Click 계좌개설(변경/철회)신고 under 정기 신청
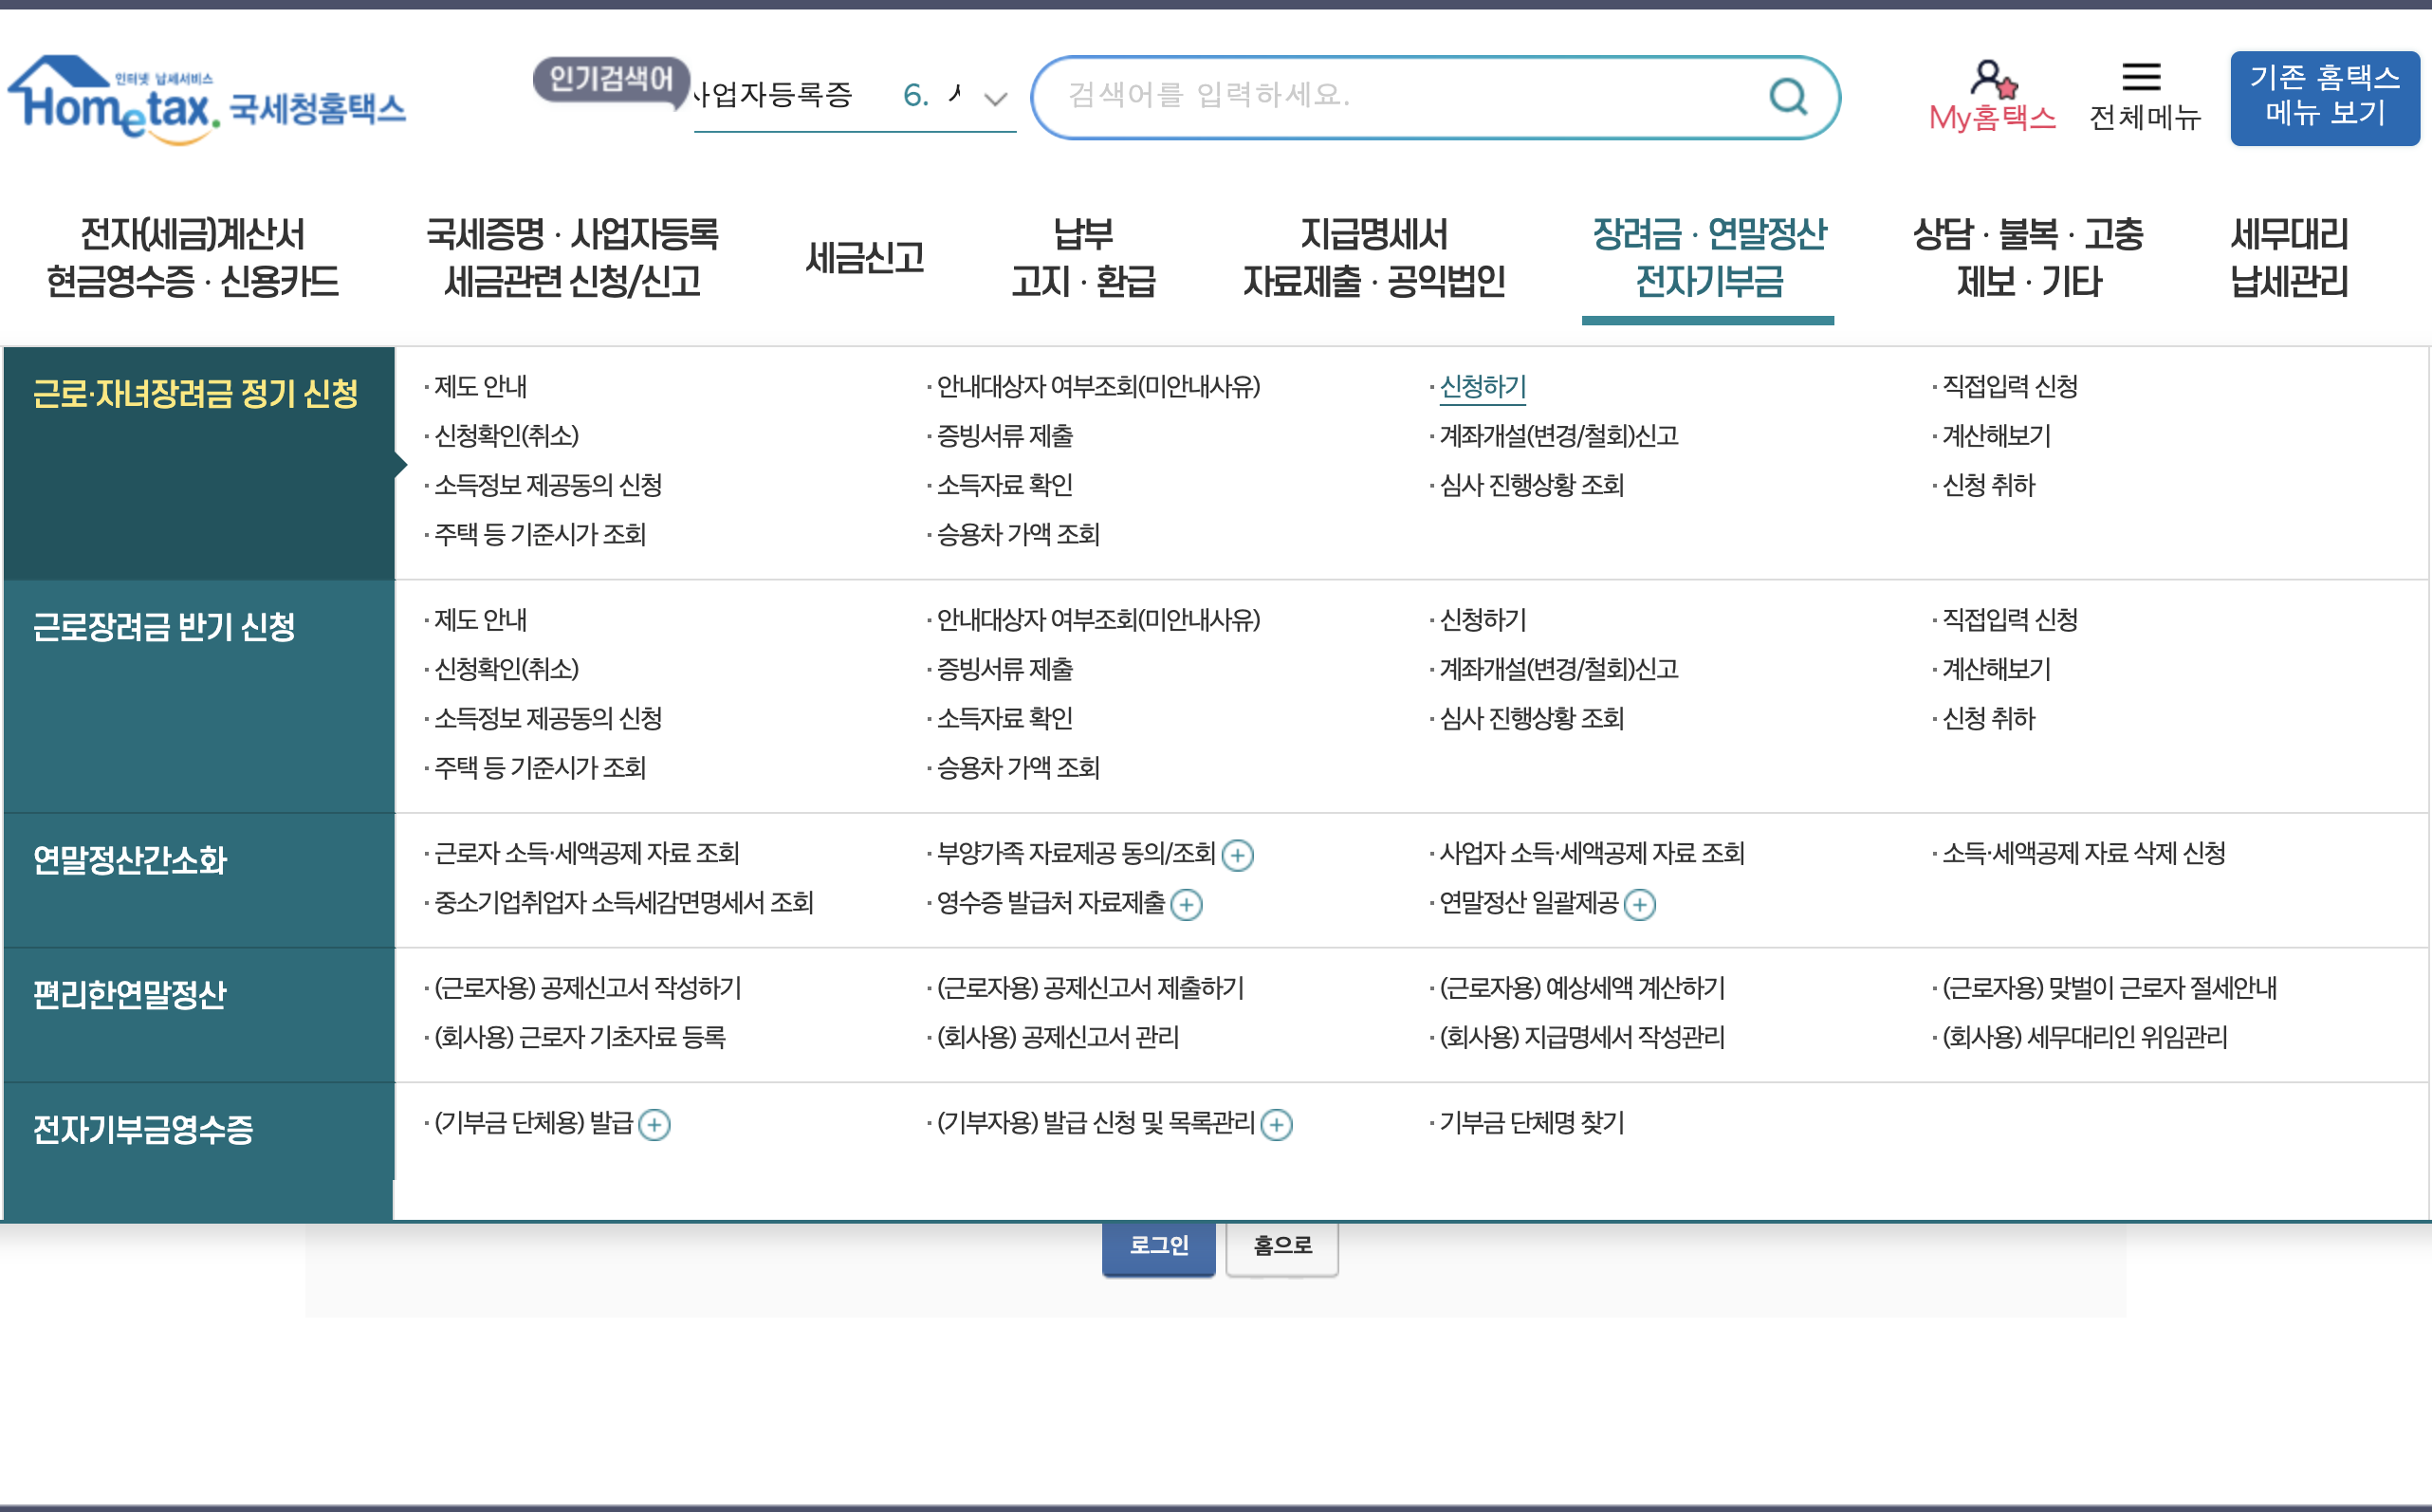This screenshot has width=2432, height=1512. tap(1558, 436)
